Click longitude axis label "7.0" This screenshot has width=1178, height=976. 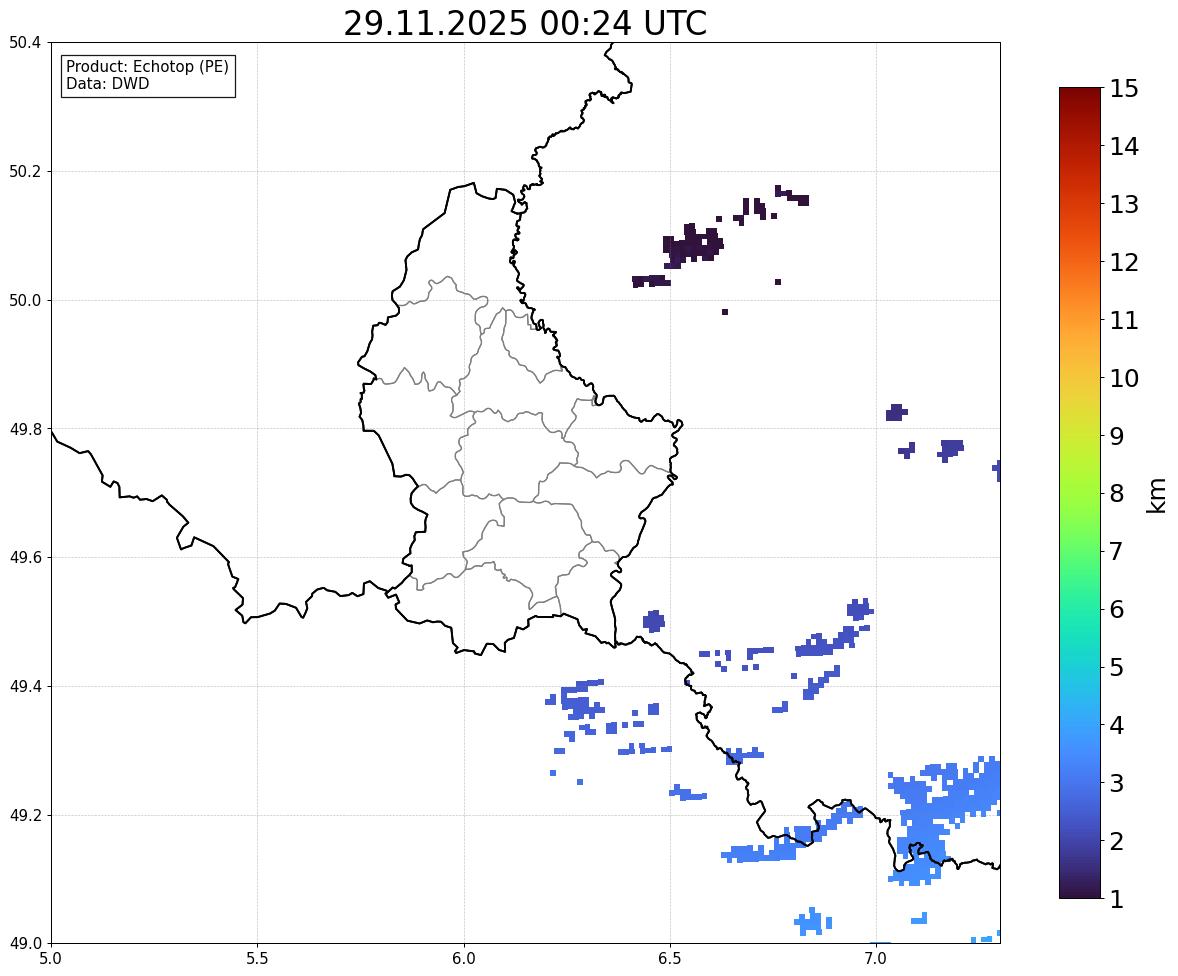coord(876,958)
